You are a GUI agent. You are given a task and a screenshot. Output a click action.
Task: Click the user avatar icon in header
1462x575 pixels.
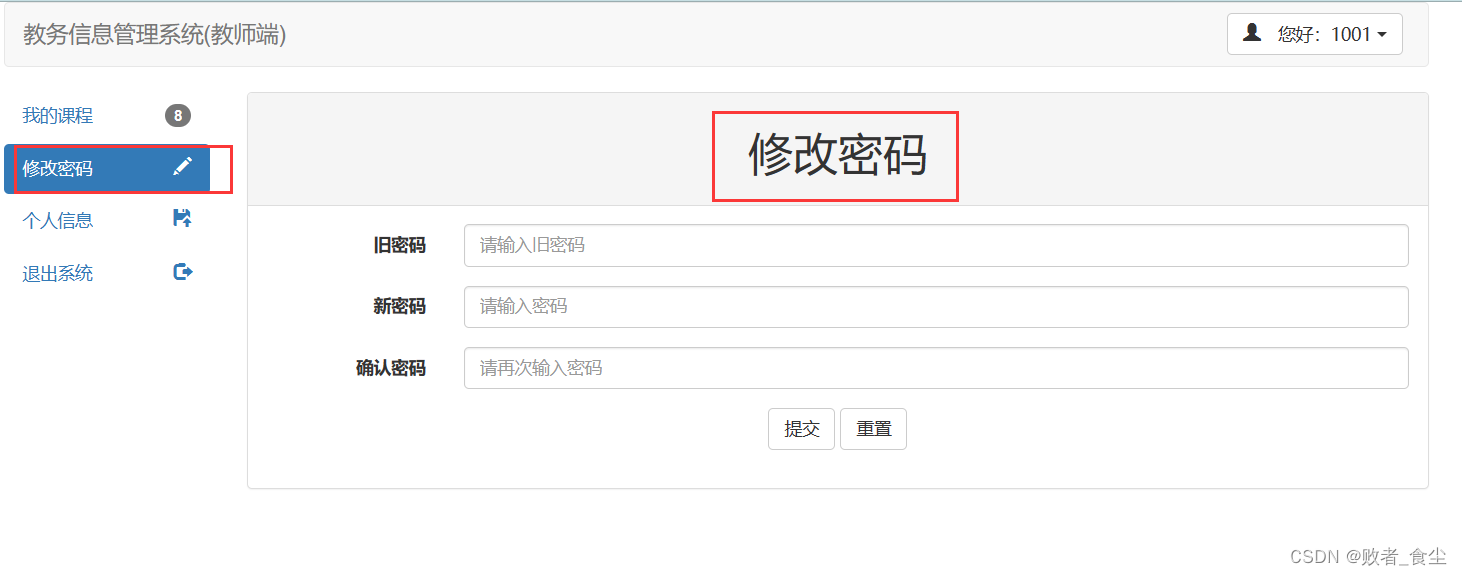coord(1252,33)
